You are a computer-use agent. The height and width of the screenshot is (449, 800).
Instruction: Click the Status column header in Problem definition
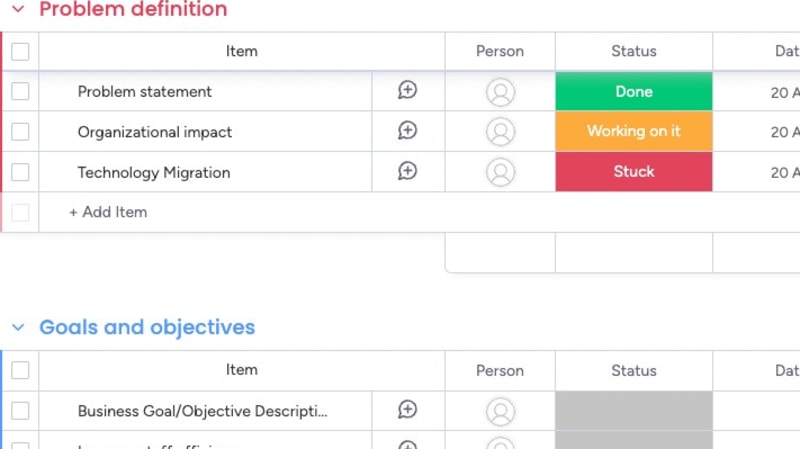[x=634, y=52]
